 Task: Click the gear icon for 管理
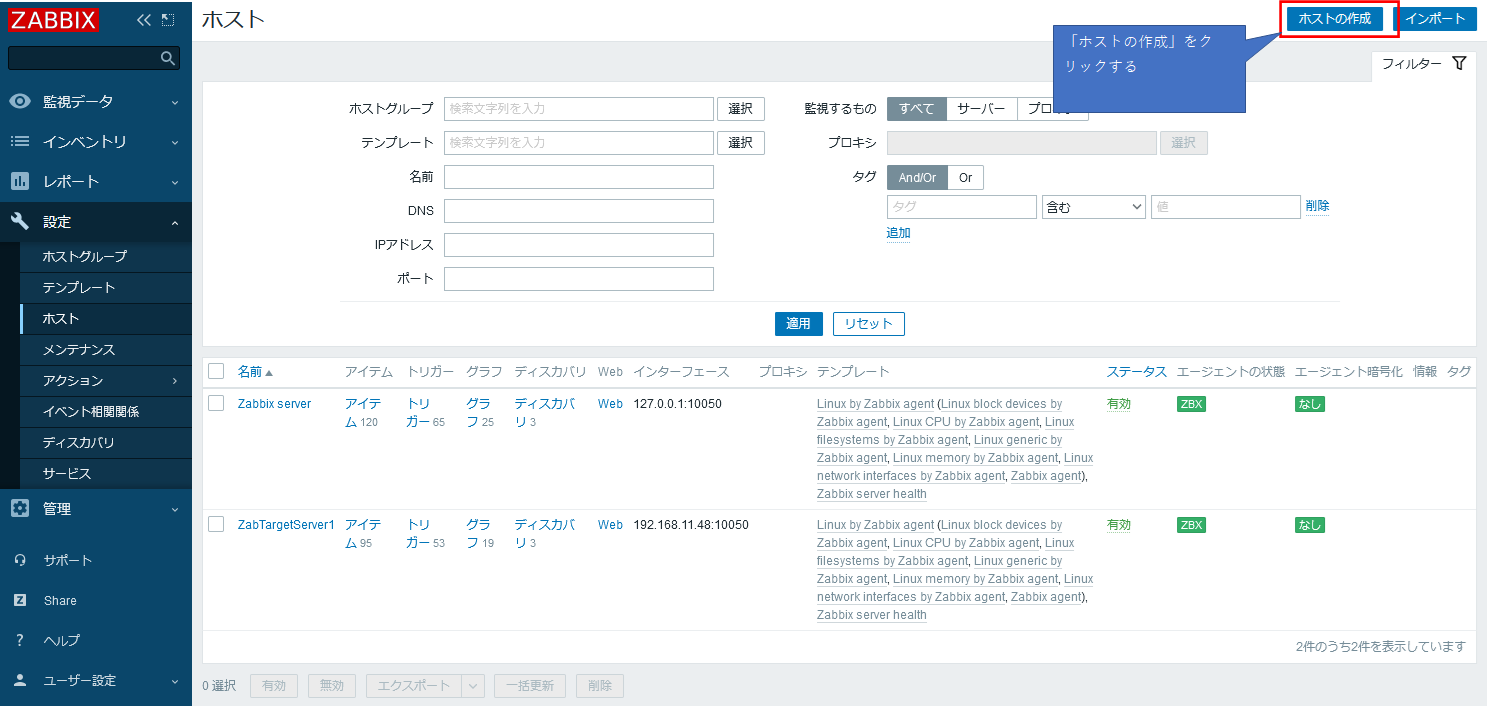[20, 508]
